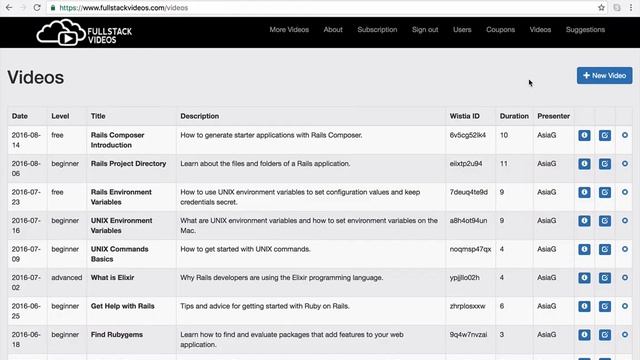Click circle icon in UNIX Commands Basics row
640x360 pixels.
click(x=625, y=249)
